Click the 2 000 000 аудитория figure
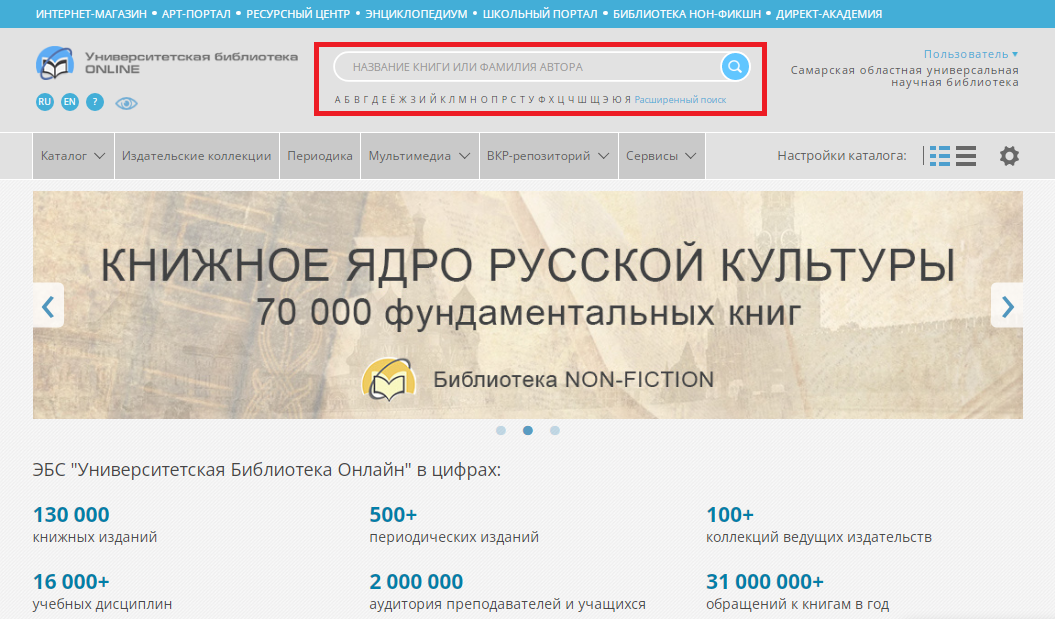 click(507, 592)
